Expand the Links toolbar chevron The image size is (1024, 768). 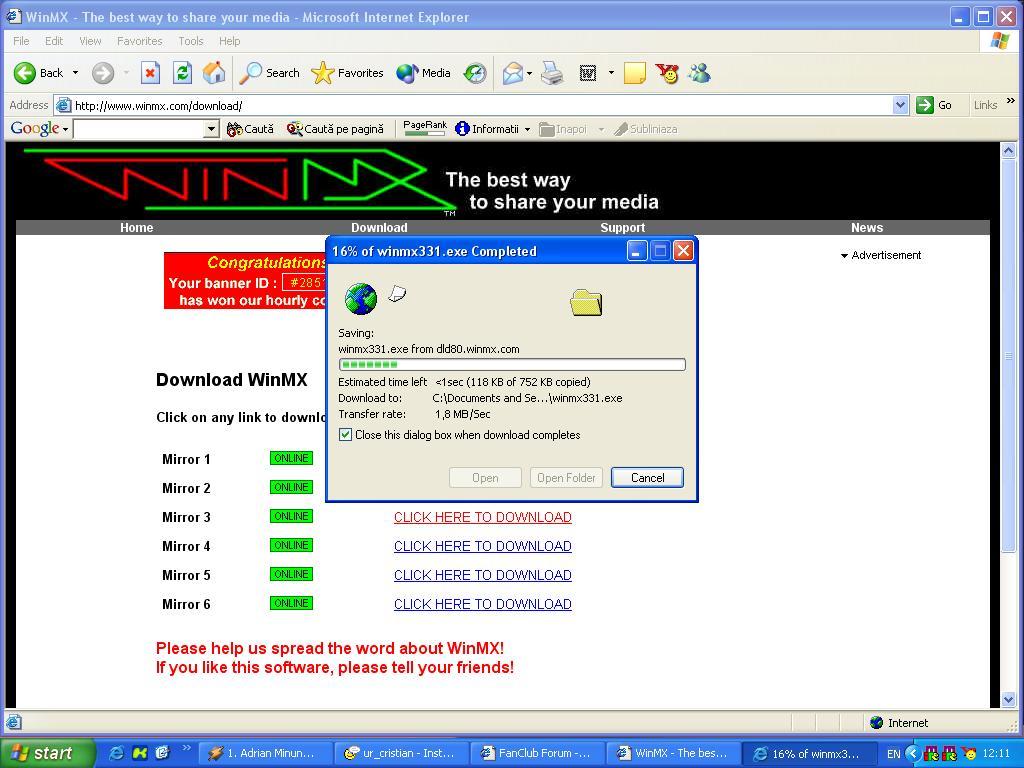[1011, 101]
